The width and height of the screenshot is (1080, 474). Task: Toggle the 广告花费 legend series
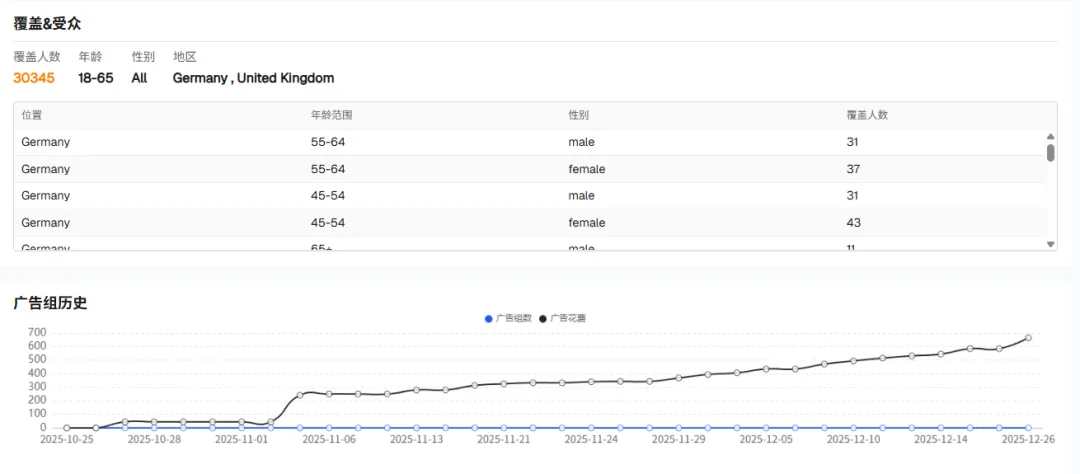tap(568, 318)
